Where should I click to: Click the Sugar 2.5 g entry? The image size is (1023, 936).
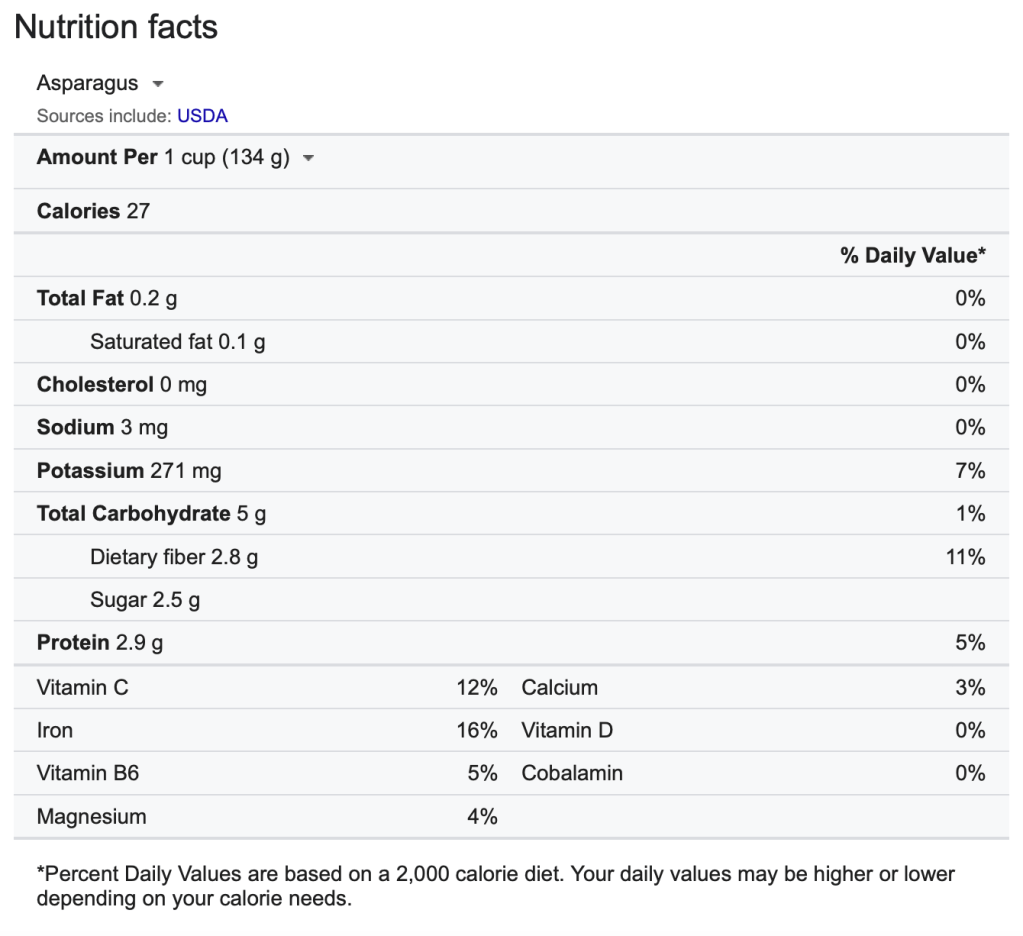pyautogui.click(x=145, y=600)
